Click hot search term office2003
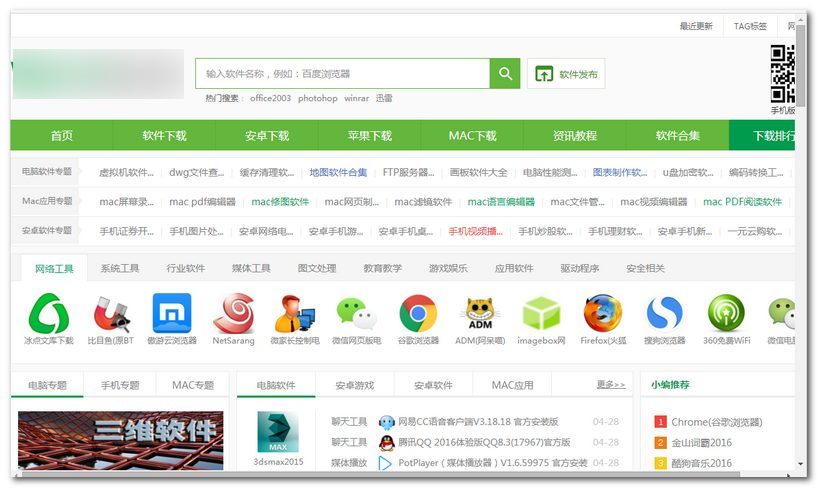This screenshot has height=488, width=818. point(270,98)
